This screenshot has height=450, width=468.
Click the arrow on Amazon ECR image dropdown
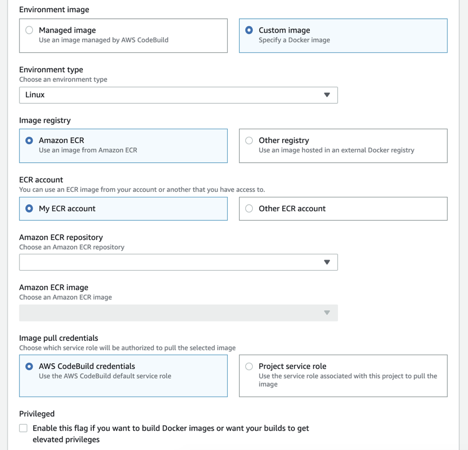(x=327, y=313)
